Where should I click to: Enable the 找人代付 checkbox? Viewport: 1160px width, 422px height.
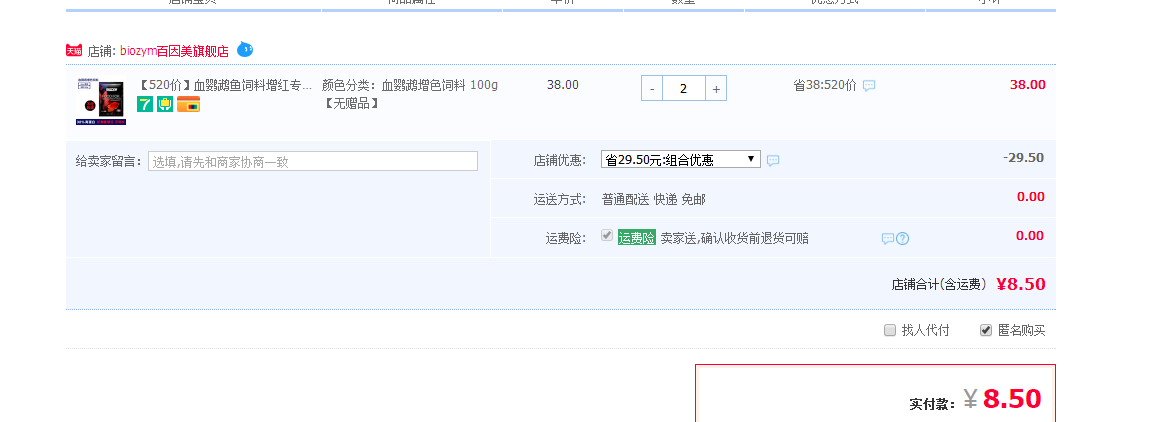pos(890,330)
